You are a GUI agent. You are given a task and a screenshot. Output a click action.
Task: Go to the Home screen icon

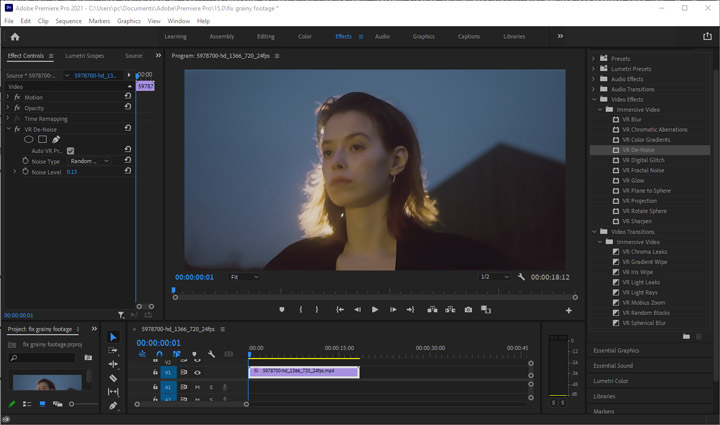(15, 37)
